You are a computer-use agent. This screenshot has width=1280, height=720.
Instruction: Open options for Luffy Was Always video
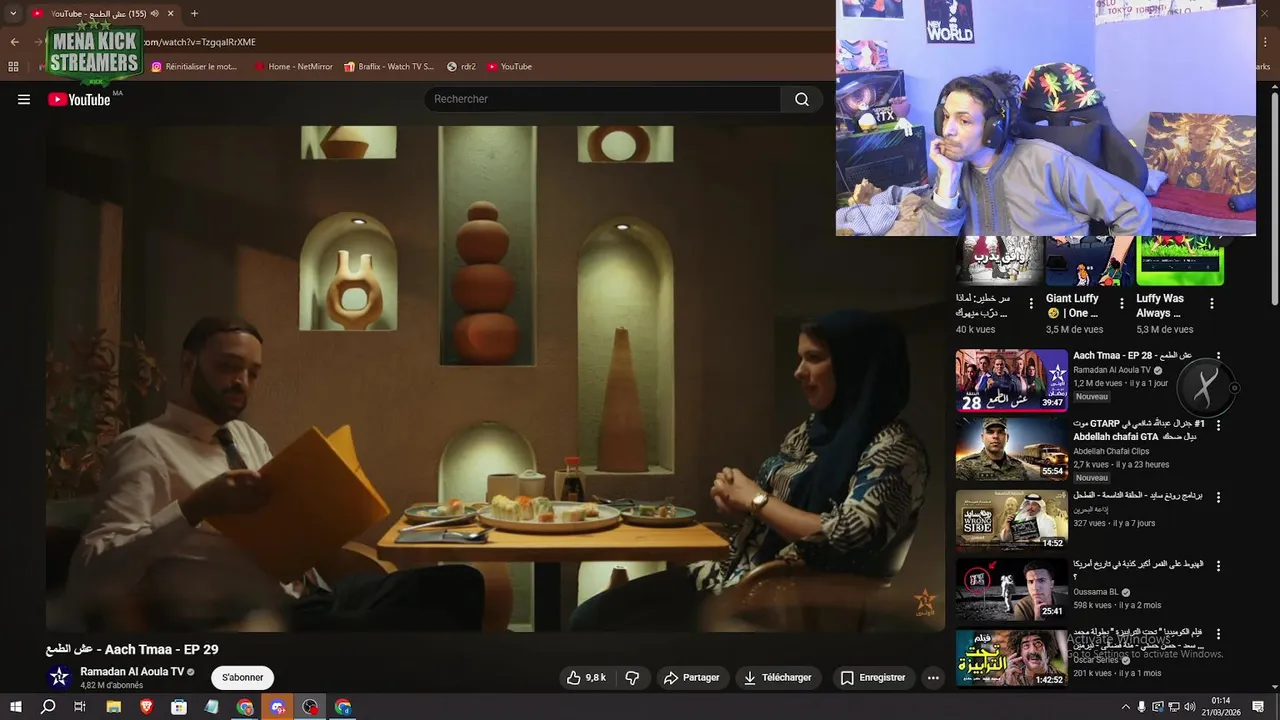[x=1212, y=303]
